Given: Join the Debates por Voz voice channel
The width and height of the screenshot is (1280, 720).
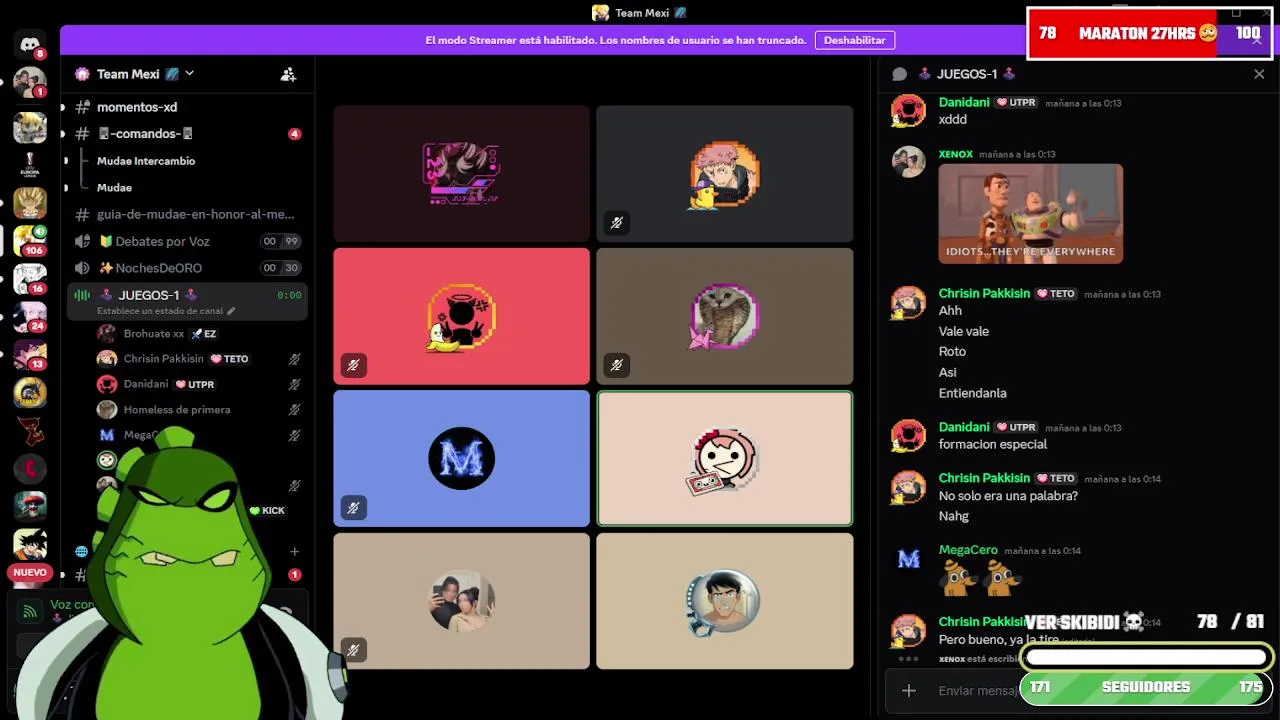Looking at the screenshot, I should (187, 241).
